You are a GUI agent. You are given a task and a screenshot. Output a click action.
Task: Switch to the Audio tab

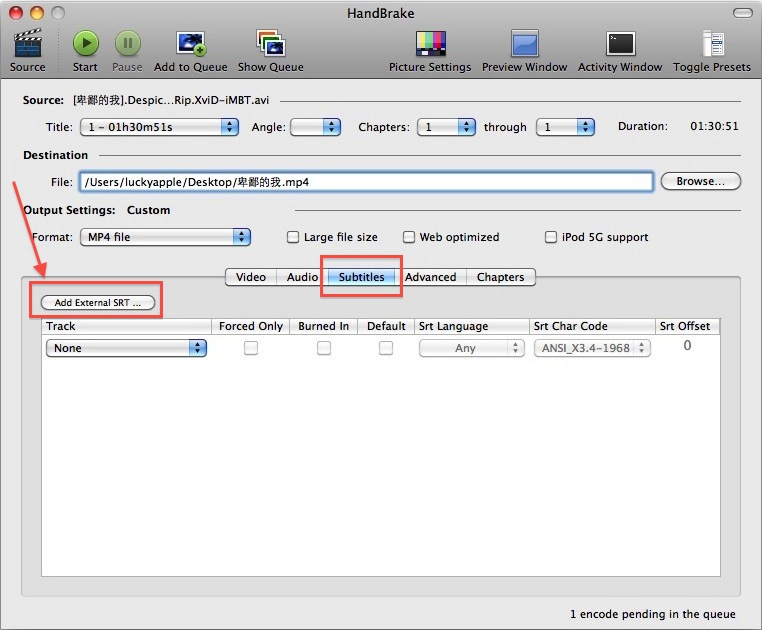point(302,277)
